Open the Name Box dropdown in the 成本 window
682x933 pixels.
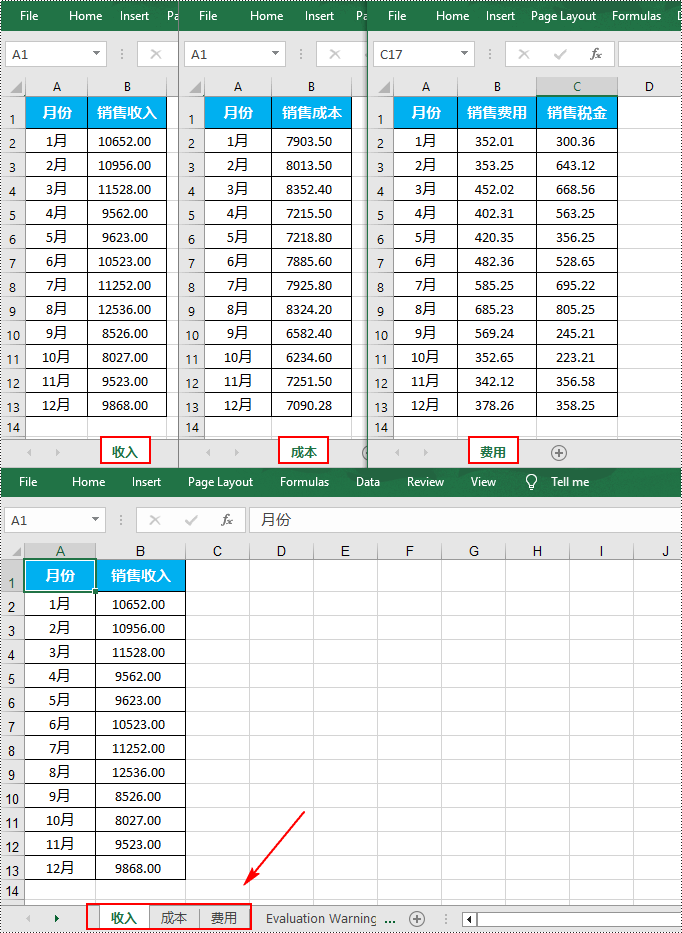275,55
